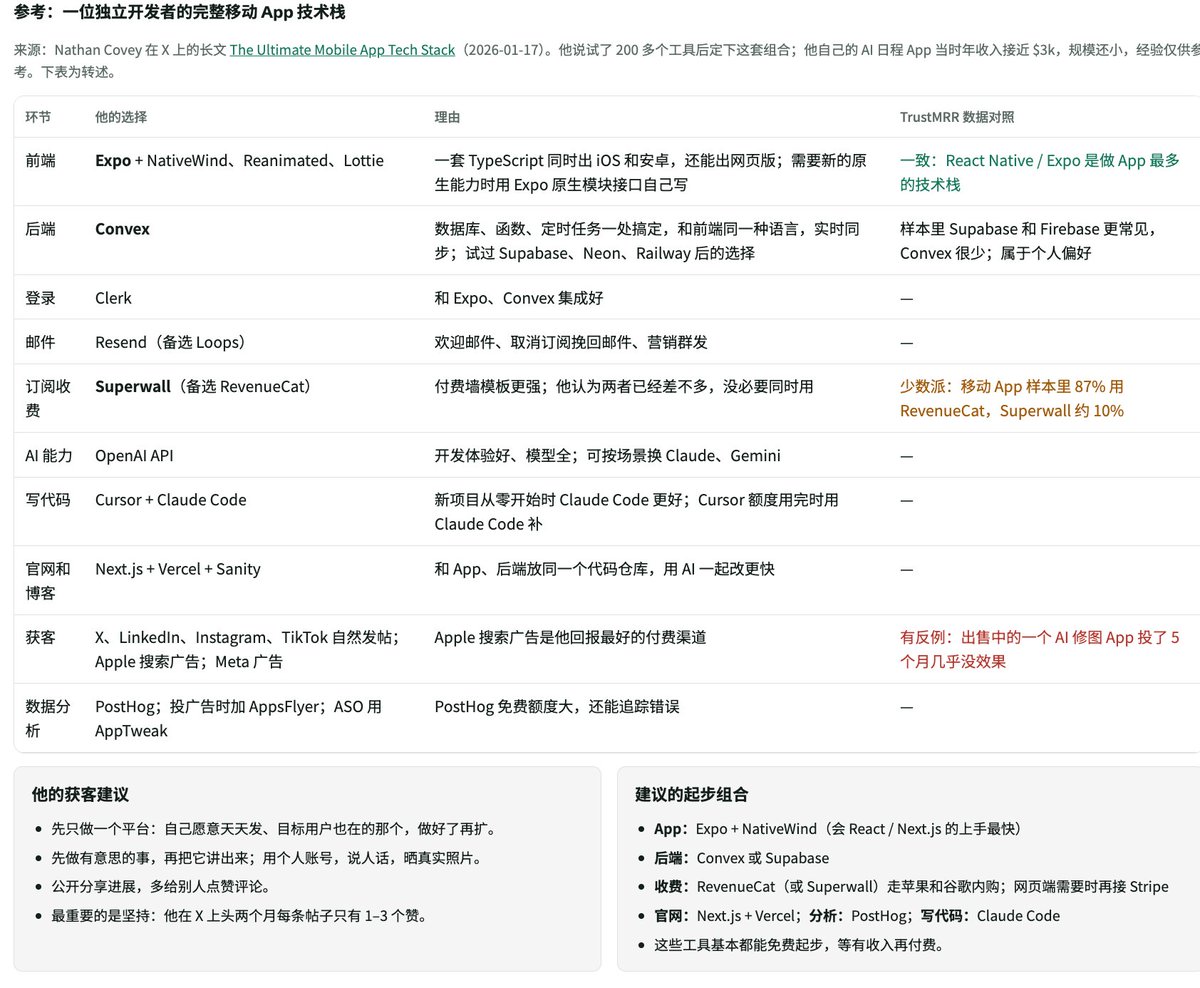Viewport: 1200px width, 988px height.
Task: Select the "官网和博客" row label
Action: tap(48, 581)
